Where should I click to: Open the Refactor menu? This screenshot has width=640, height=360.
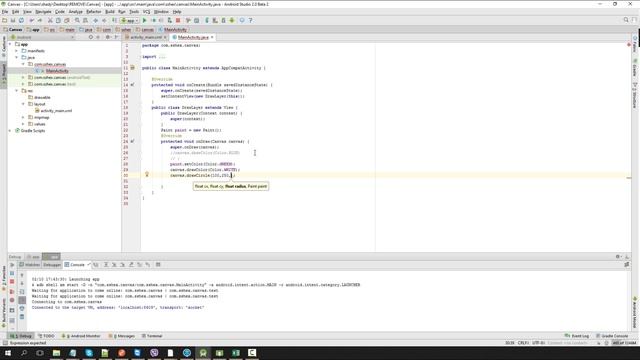click(93, 12)
